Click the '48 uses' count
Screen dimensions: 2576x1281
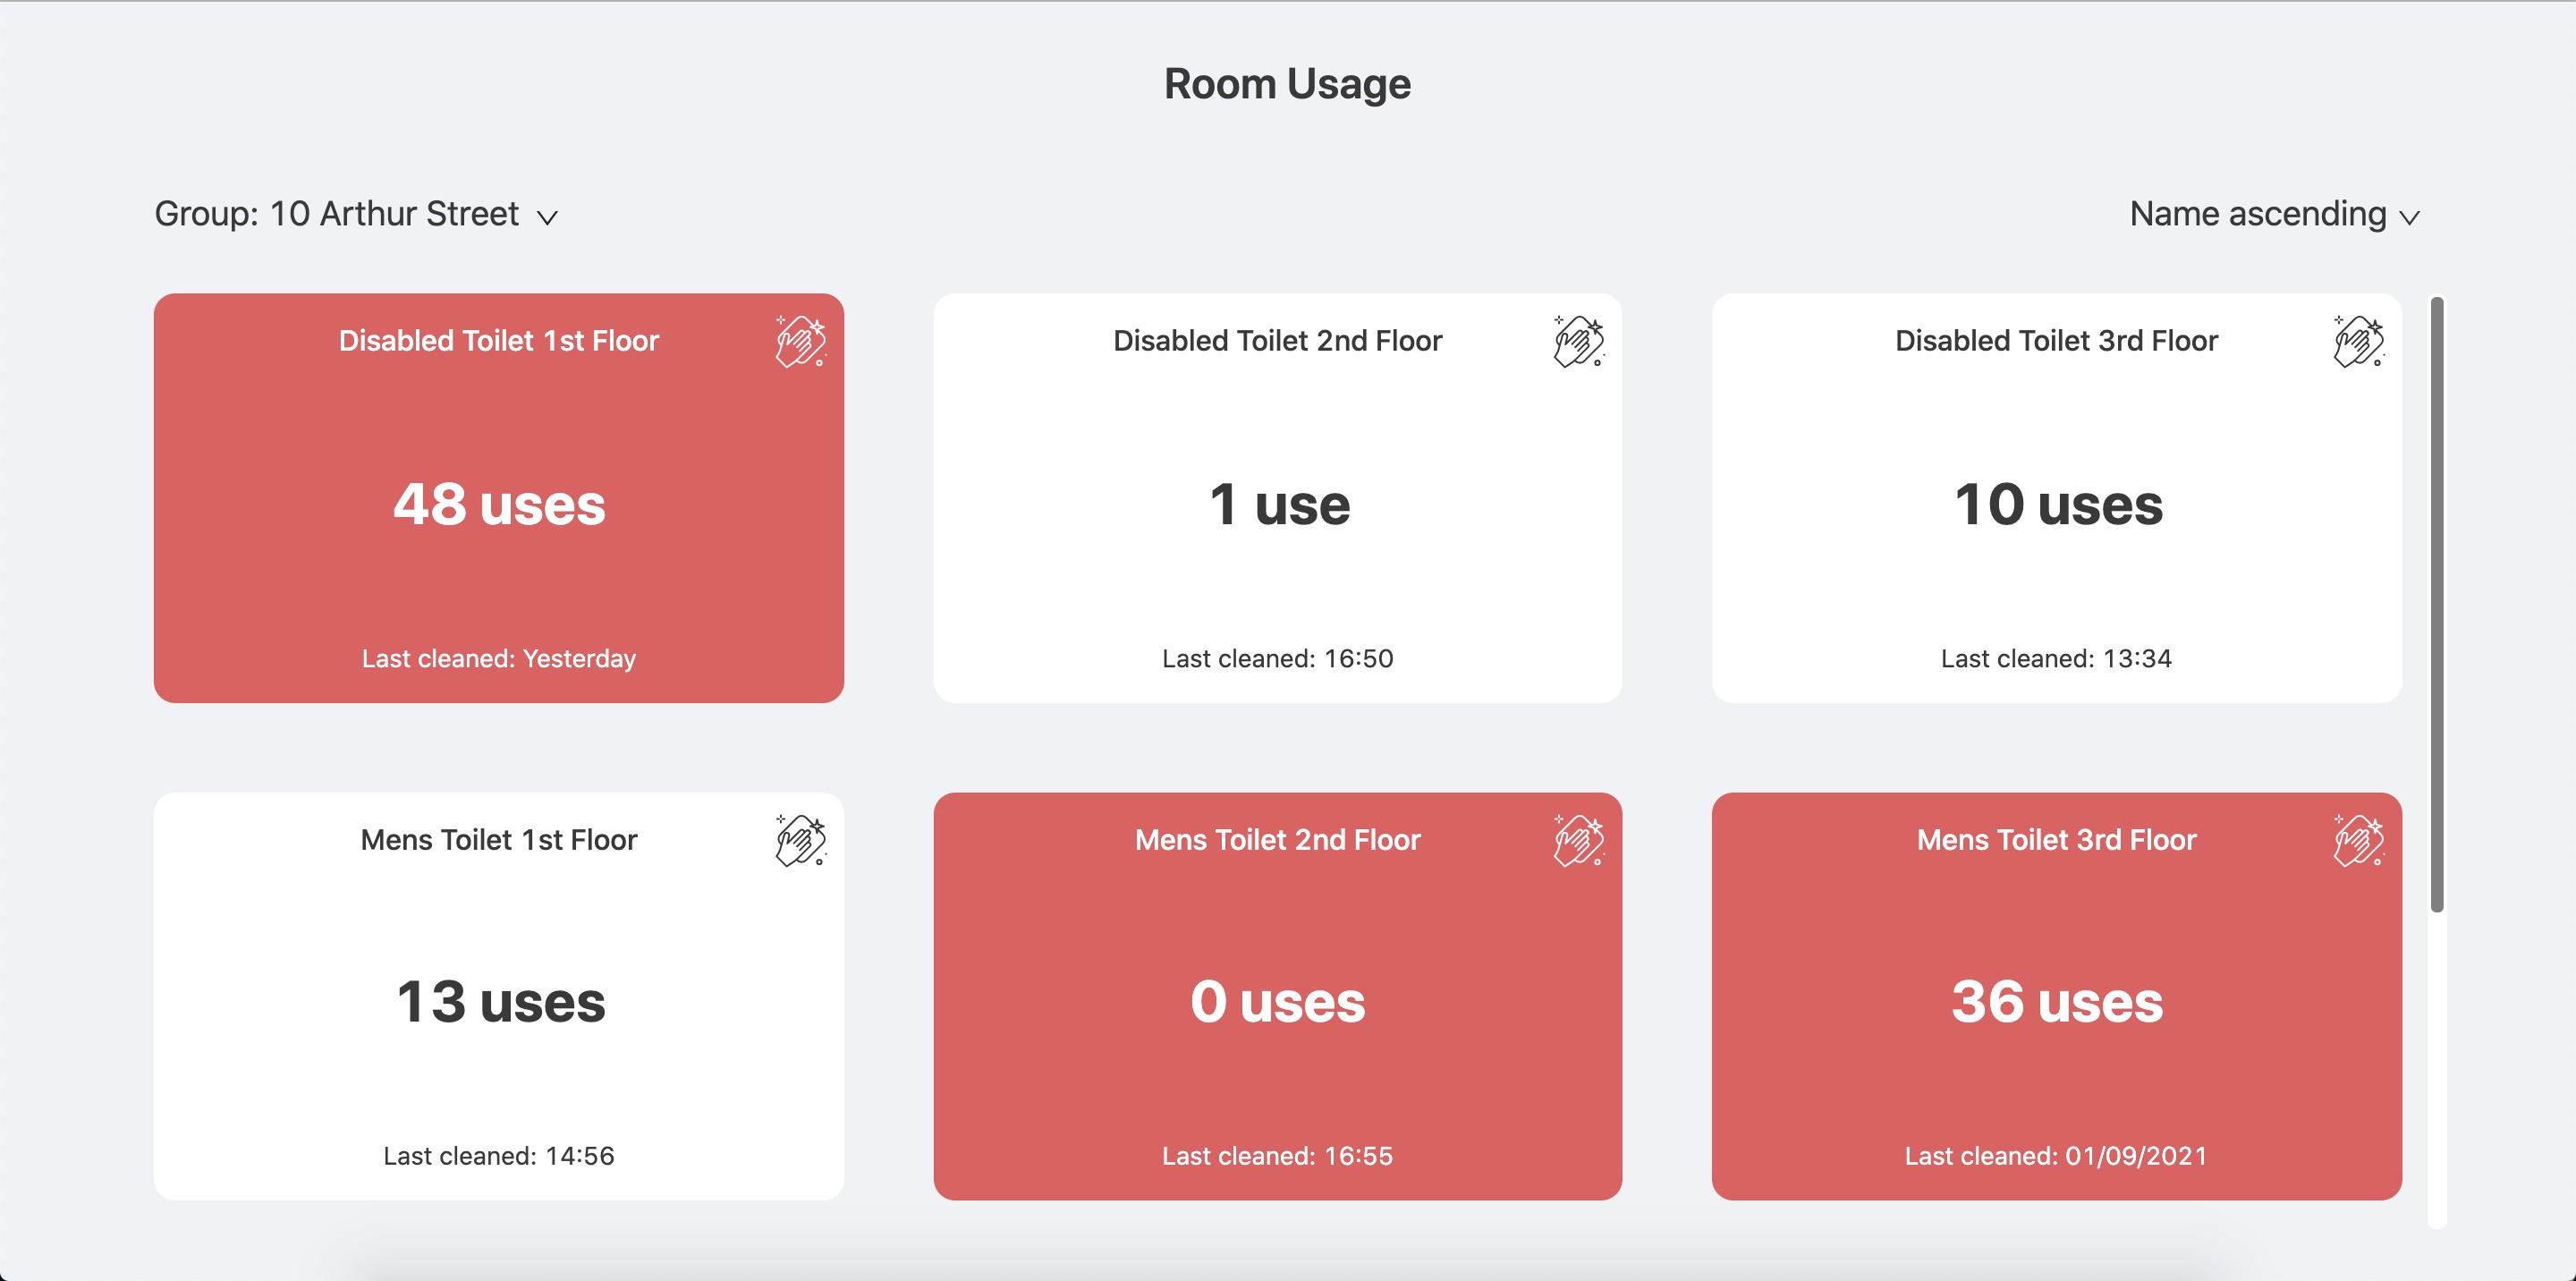point(499,504)
